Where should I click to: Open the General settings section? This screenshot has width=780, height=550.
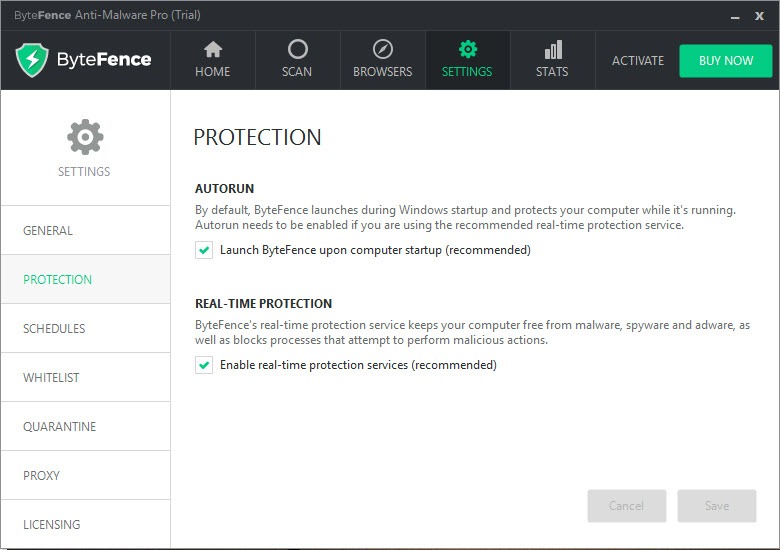pos(86,230)
